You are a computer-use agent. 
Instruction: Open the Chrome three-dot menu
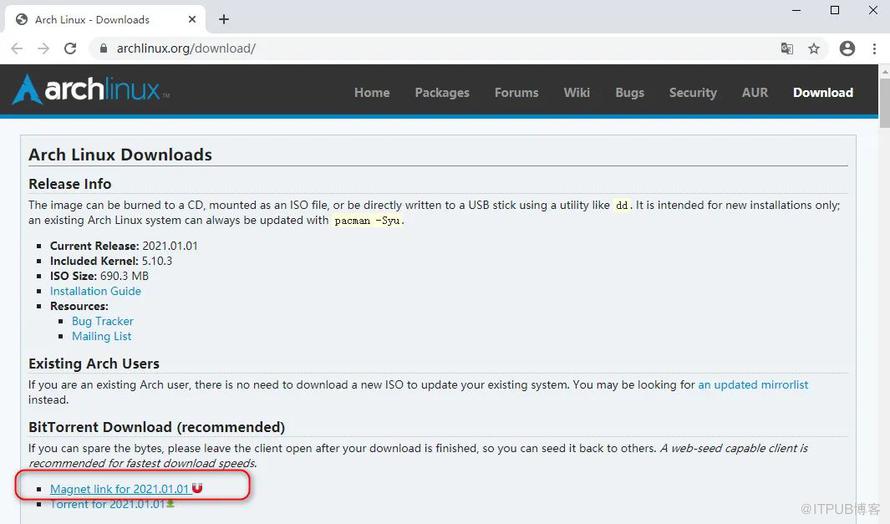pos(874,49)
